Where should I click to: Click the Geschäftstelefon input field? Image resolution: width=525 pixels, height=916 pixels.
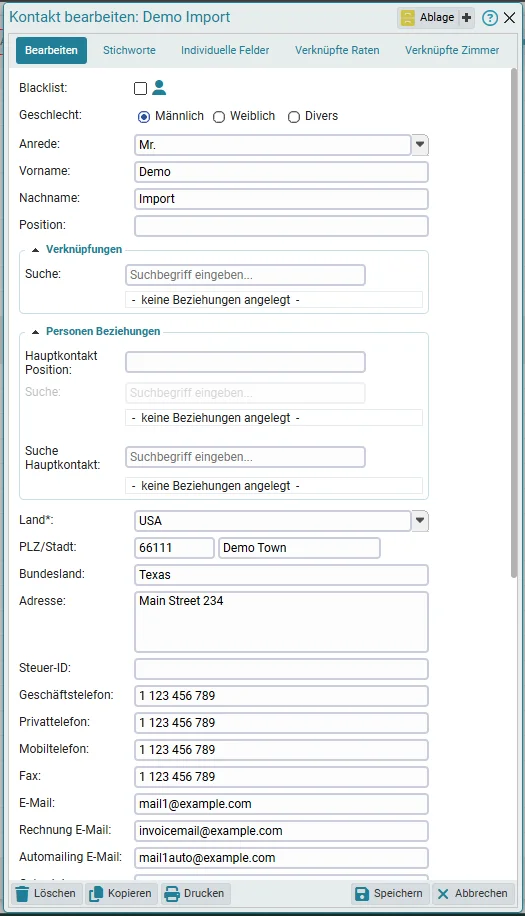(x=281, y=696)
